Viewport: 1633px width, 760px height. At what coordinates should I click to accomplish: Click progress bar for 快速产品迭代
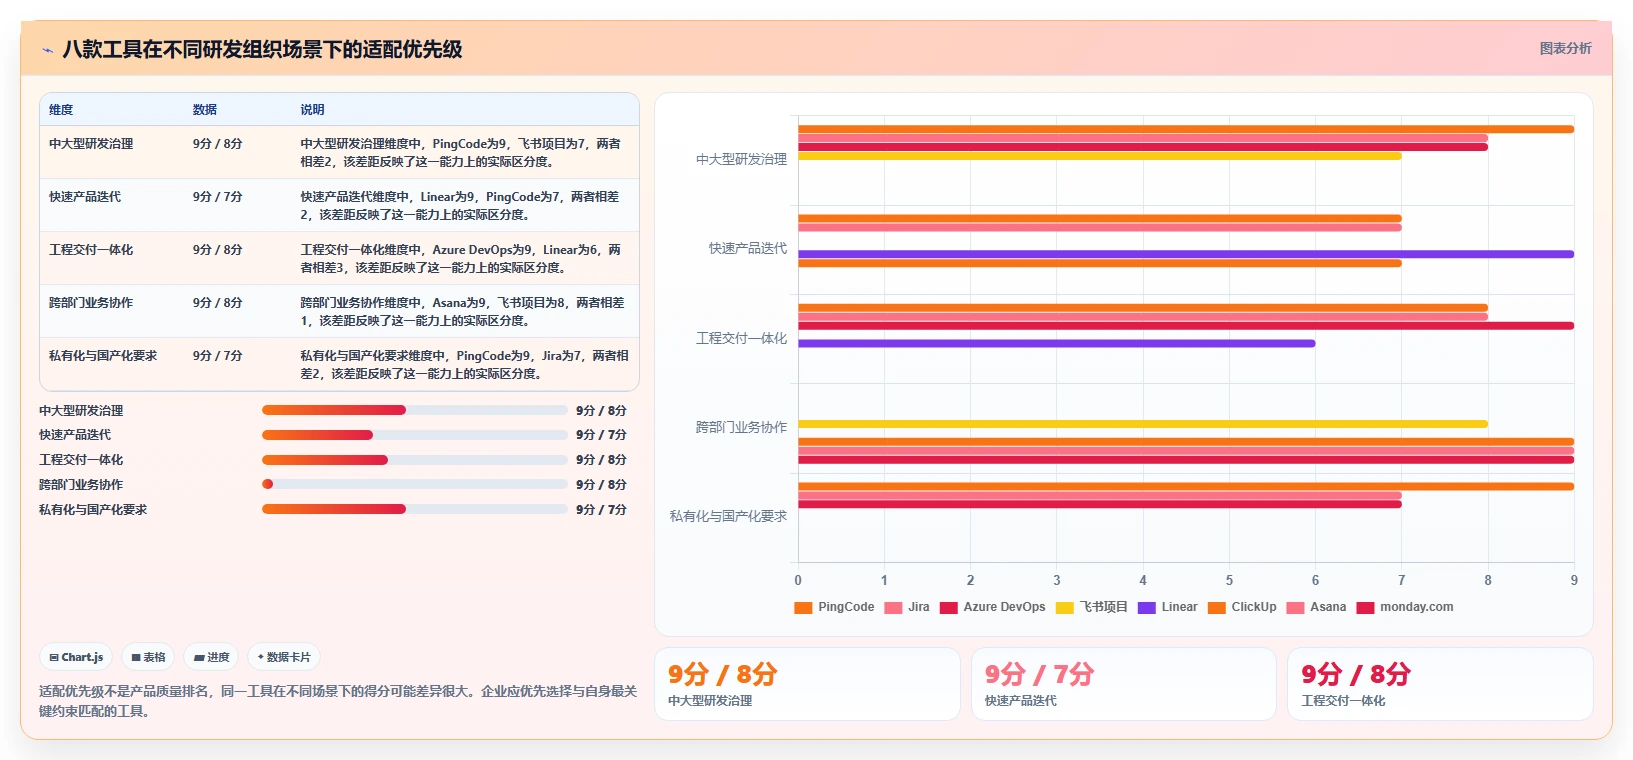click(x=415, y=435)
